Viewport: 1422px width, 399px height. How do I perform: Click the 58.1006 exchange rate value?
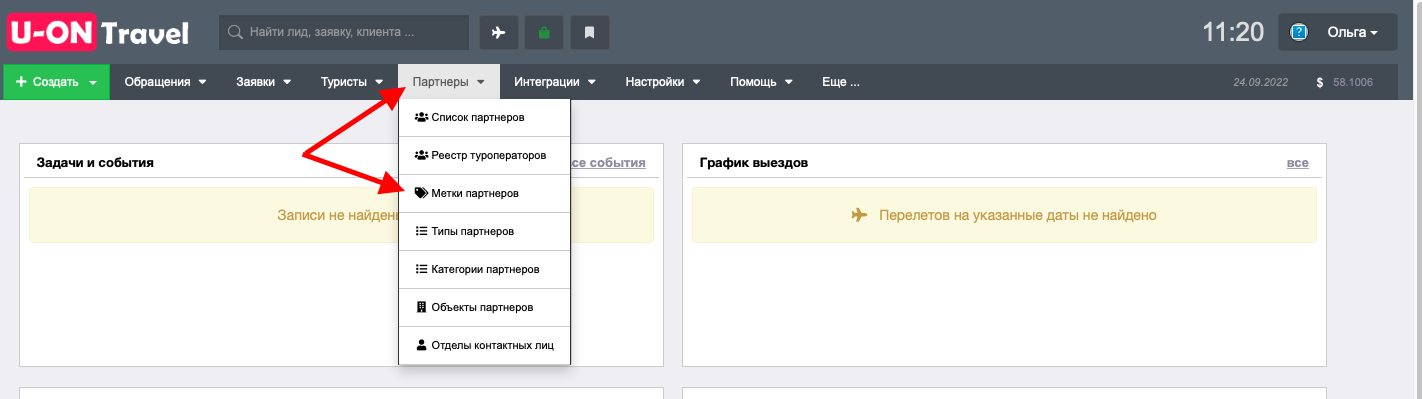click(1353, 82)
